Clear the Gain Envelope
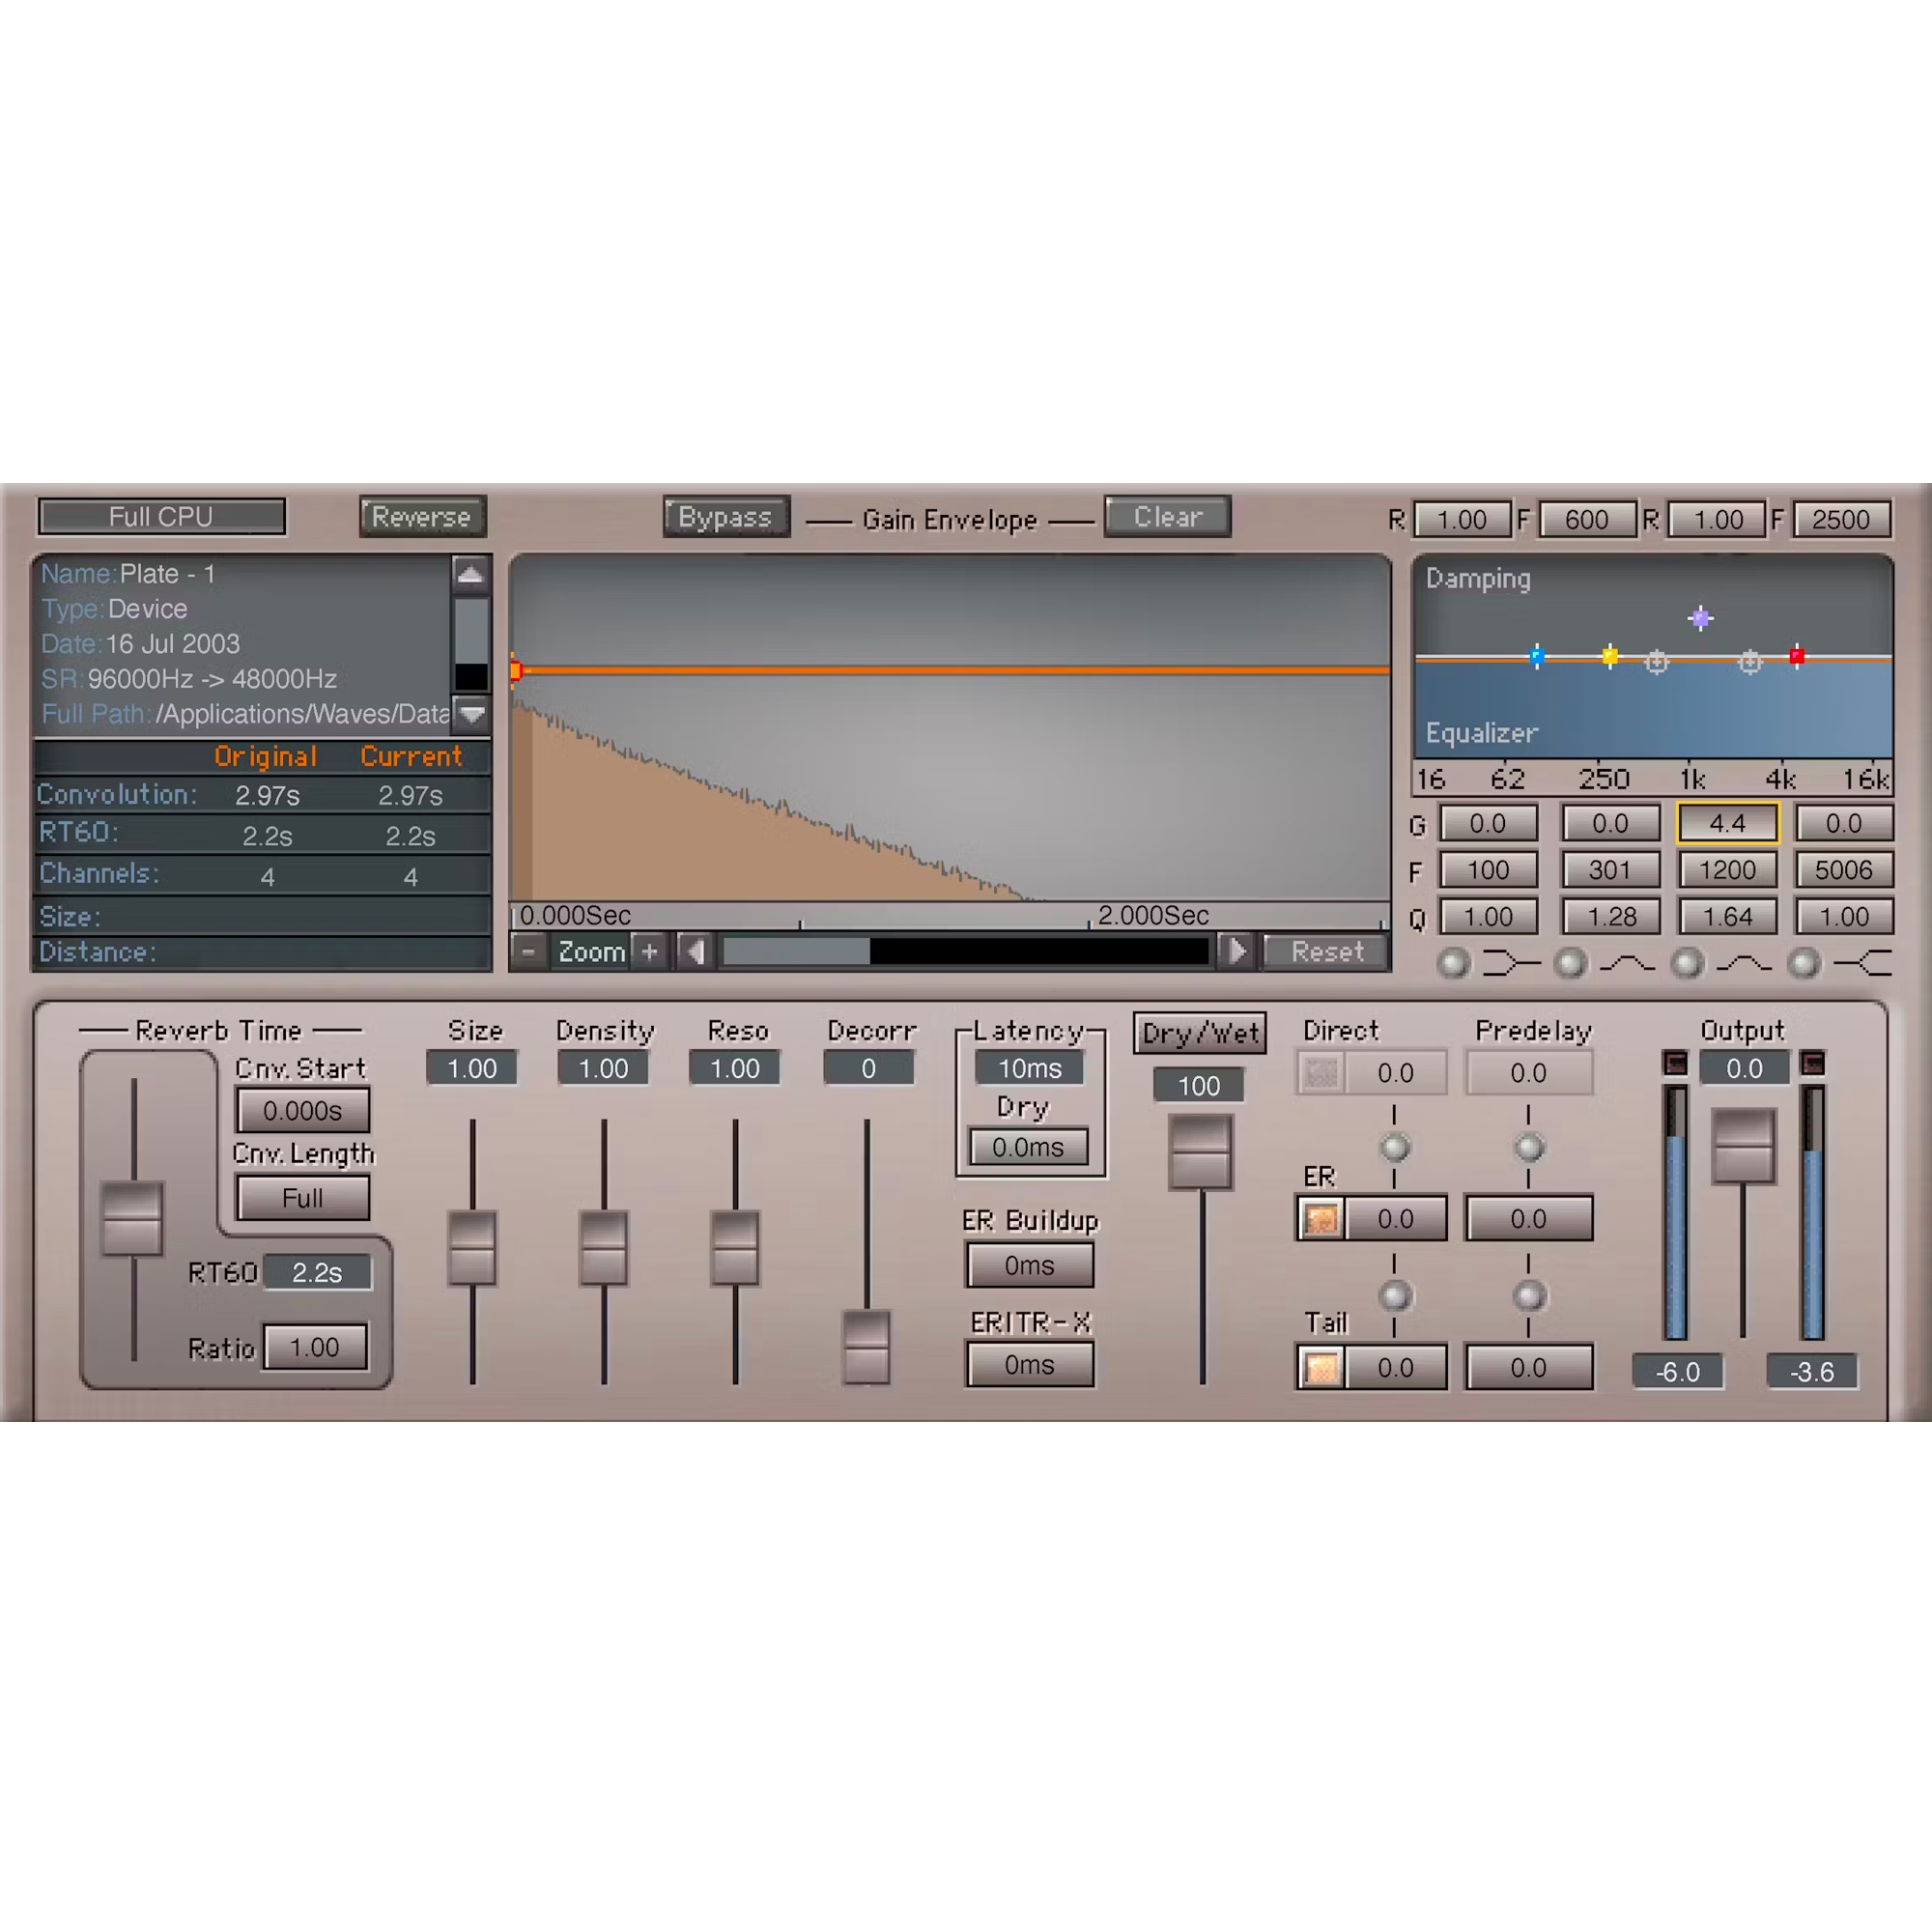The height and width of the screenshot is (1932, 1932). coord(1166,517)
